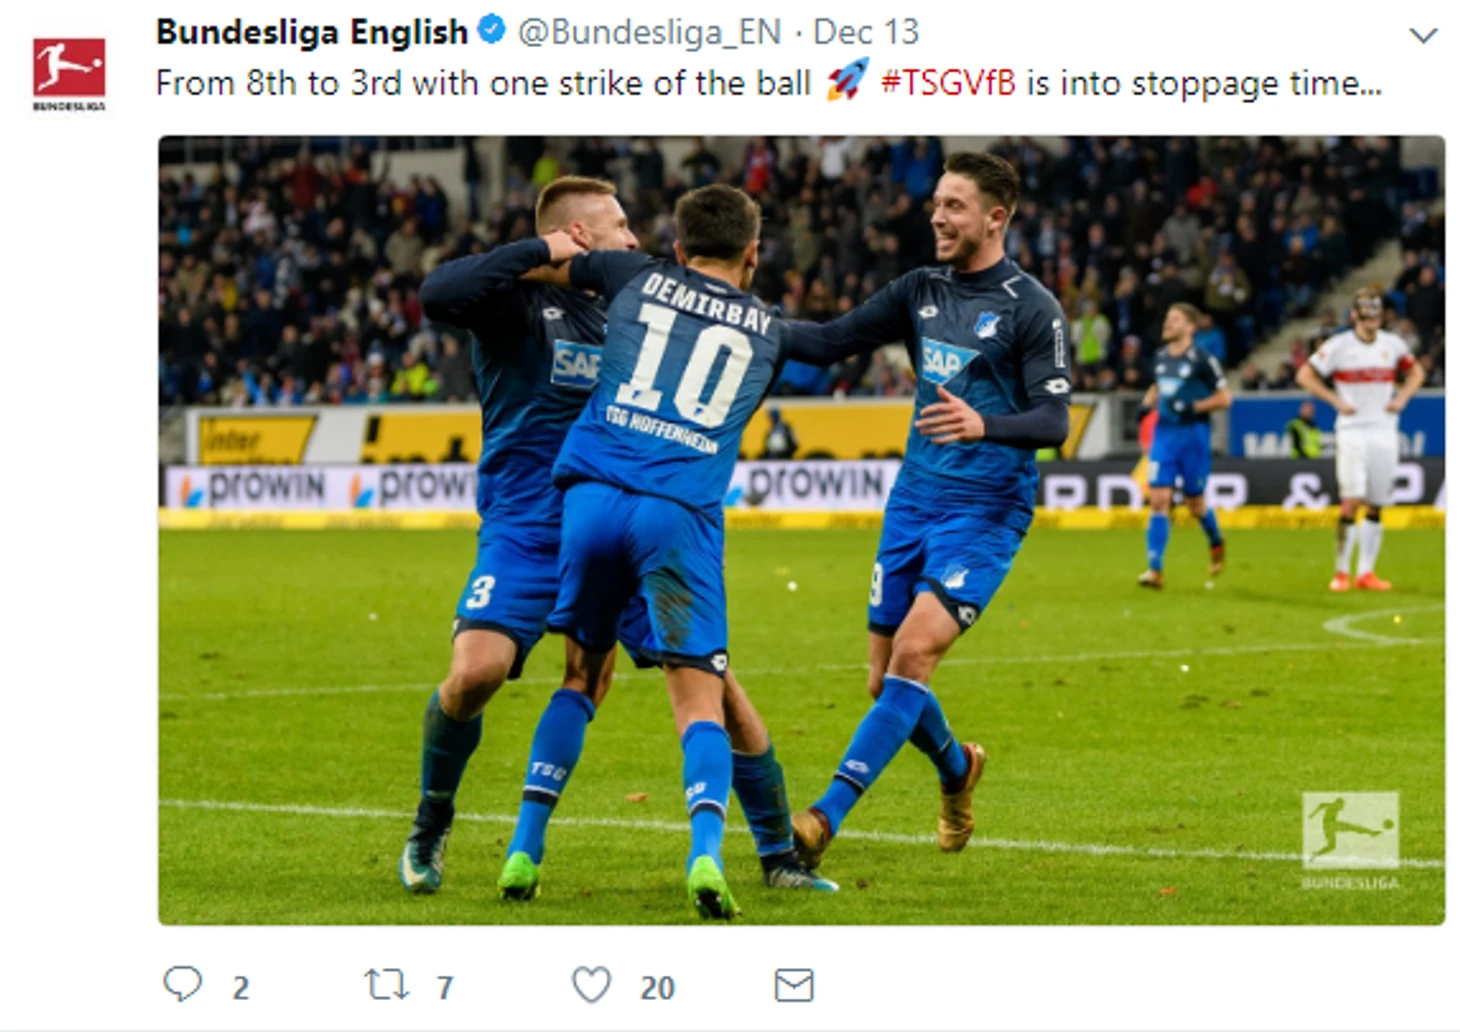Like the tweet with the heart icon
This screenshot has width=1460, height=1032.
(591, 985)
